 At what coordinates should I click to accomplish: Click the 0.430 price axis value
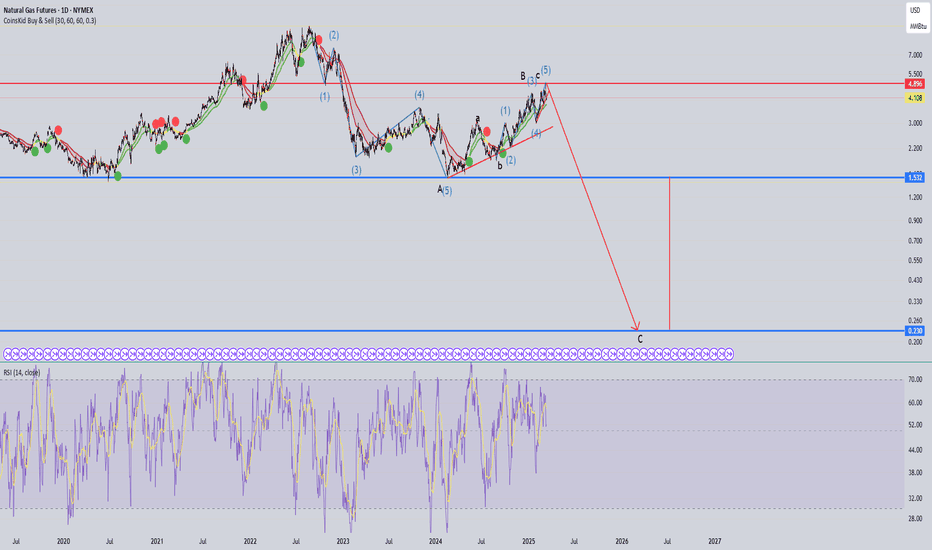coord(915,280)
